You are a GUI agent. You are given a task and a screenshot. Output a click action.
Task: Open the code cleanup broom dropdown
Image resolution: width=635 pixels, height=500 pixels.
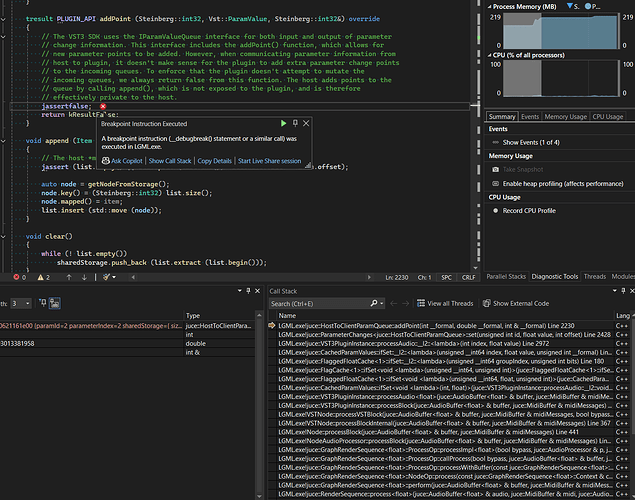pyautogui.click(x=109, y=277)
